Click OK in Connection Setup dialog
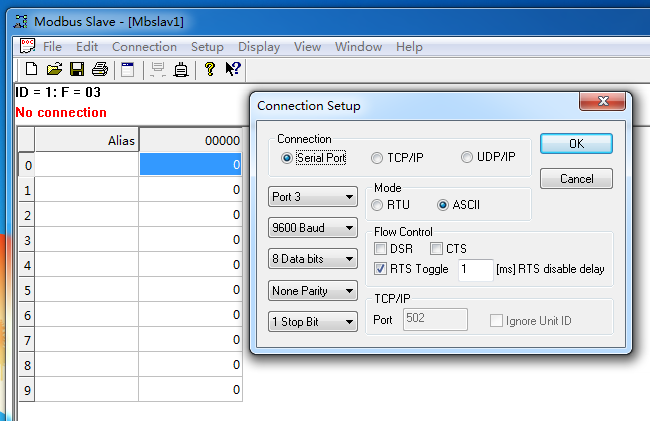 576,143
